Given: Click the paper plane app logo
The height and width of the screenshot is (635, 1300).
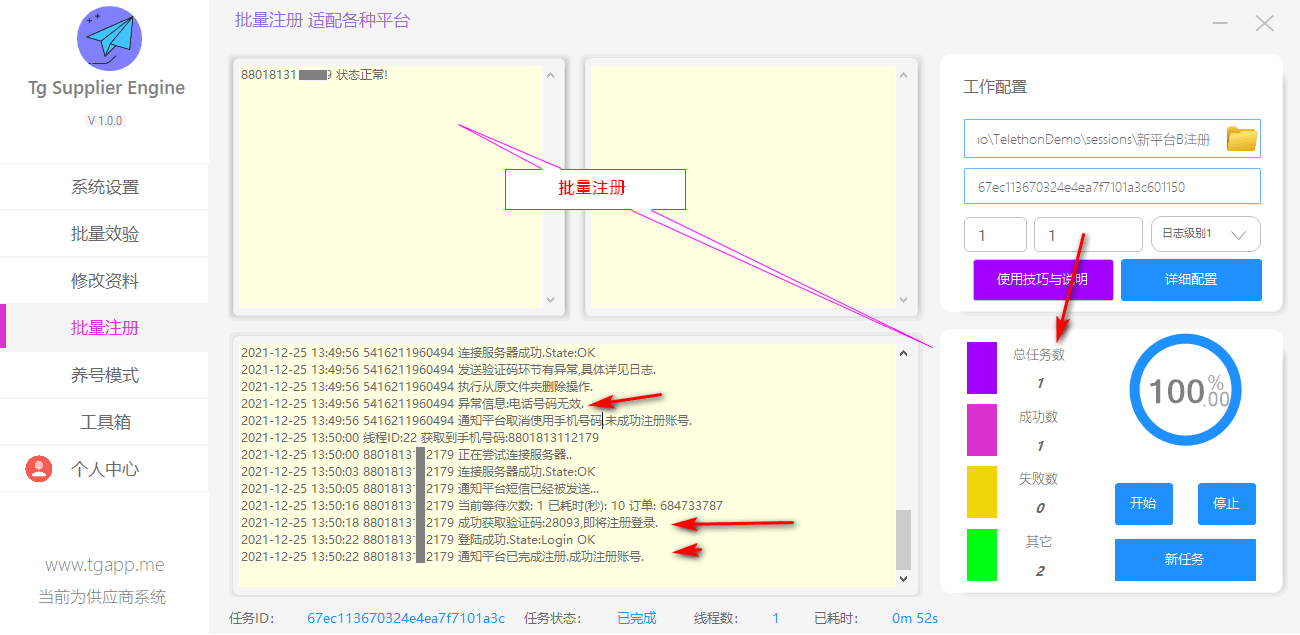Looking at the screenshot, I should click(109, 39).
